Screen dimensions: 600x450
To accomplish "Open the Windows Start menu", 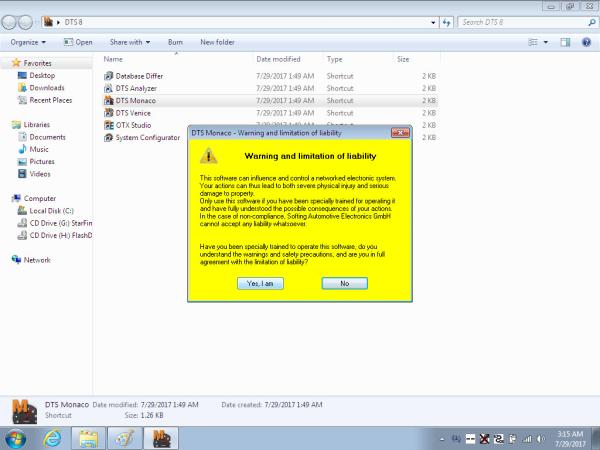I will click(x=15, y=439).
